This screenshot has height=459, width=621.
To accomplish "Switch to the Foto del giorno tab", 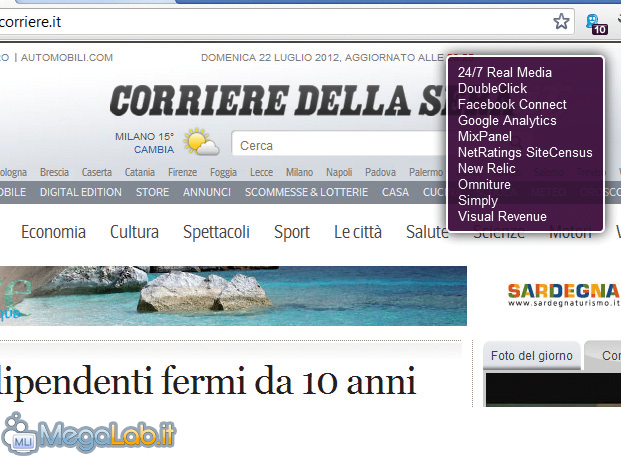I will pyautogui.click(x=531, y=356).
